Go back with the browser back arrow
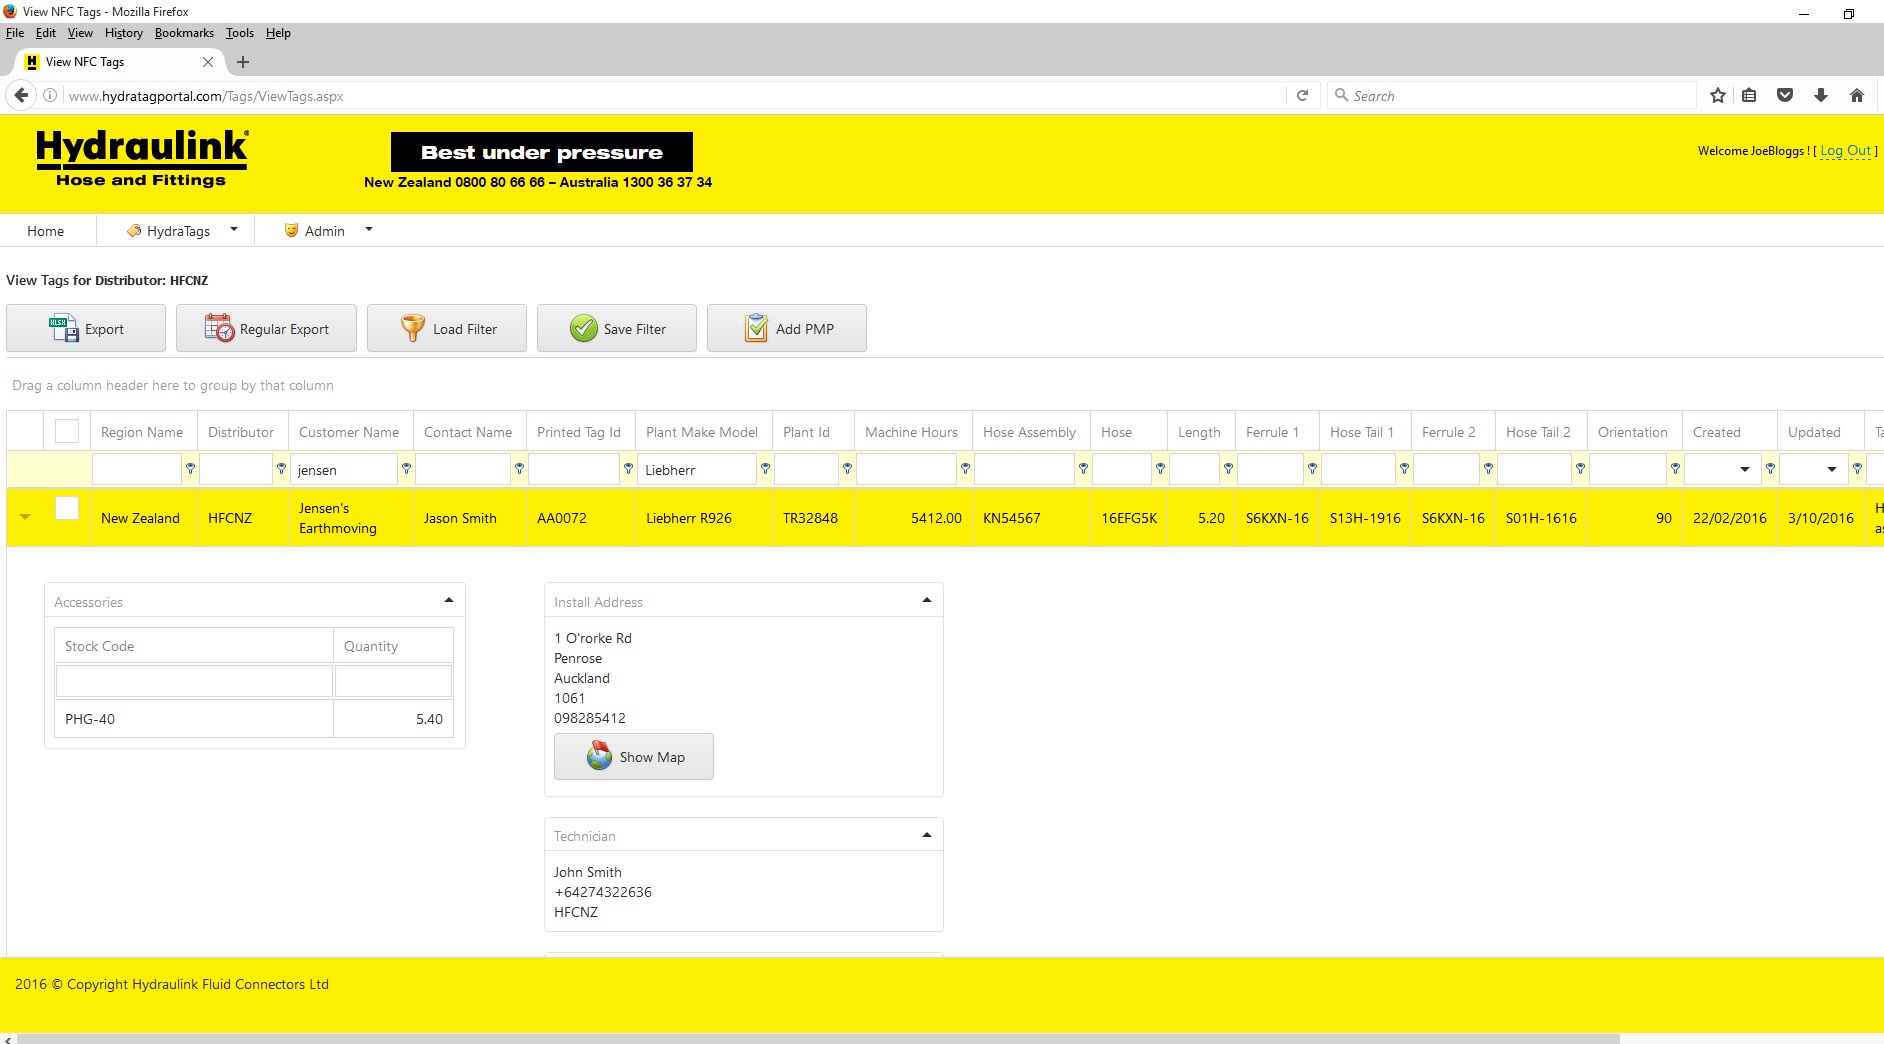Screen dimensions: 1884x1044 pyautogui.click(x=21, y=96)
